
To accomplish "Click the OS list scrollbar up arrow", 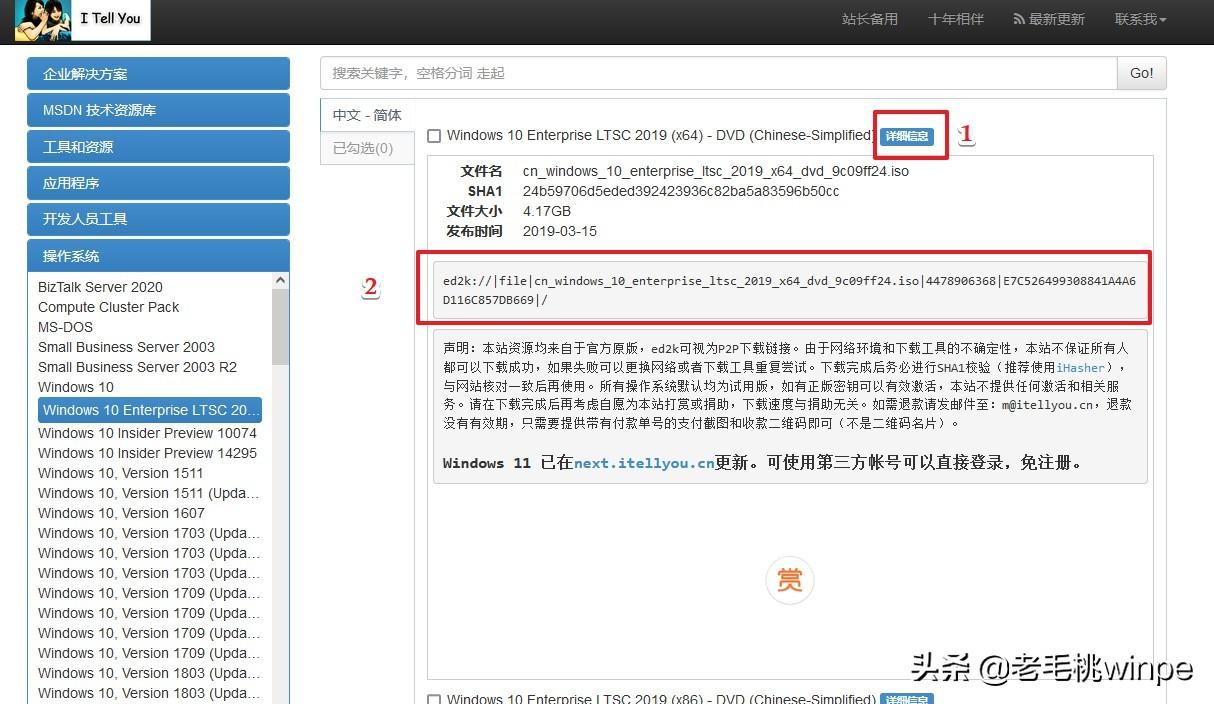I will [280, 281].
